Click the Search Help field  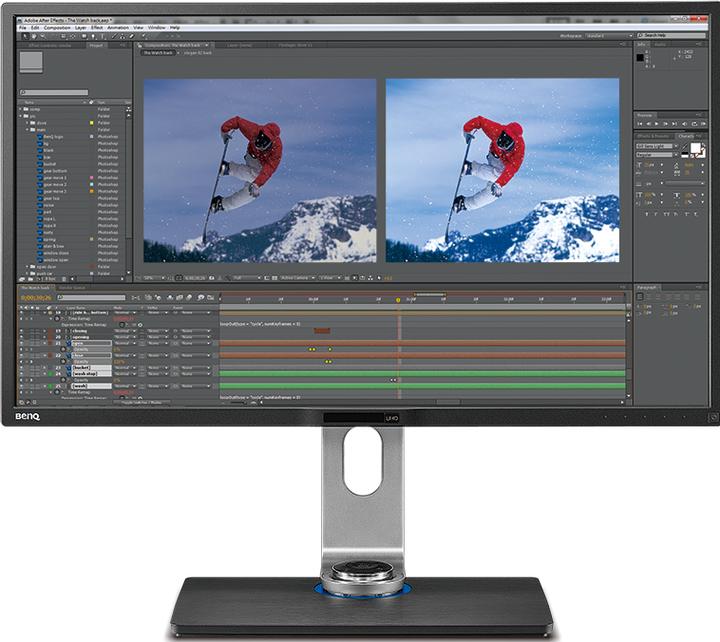(x=671, y=35)
